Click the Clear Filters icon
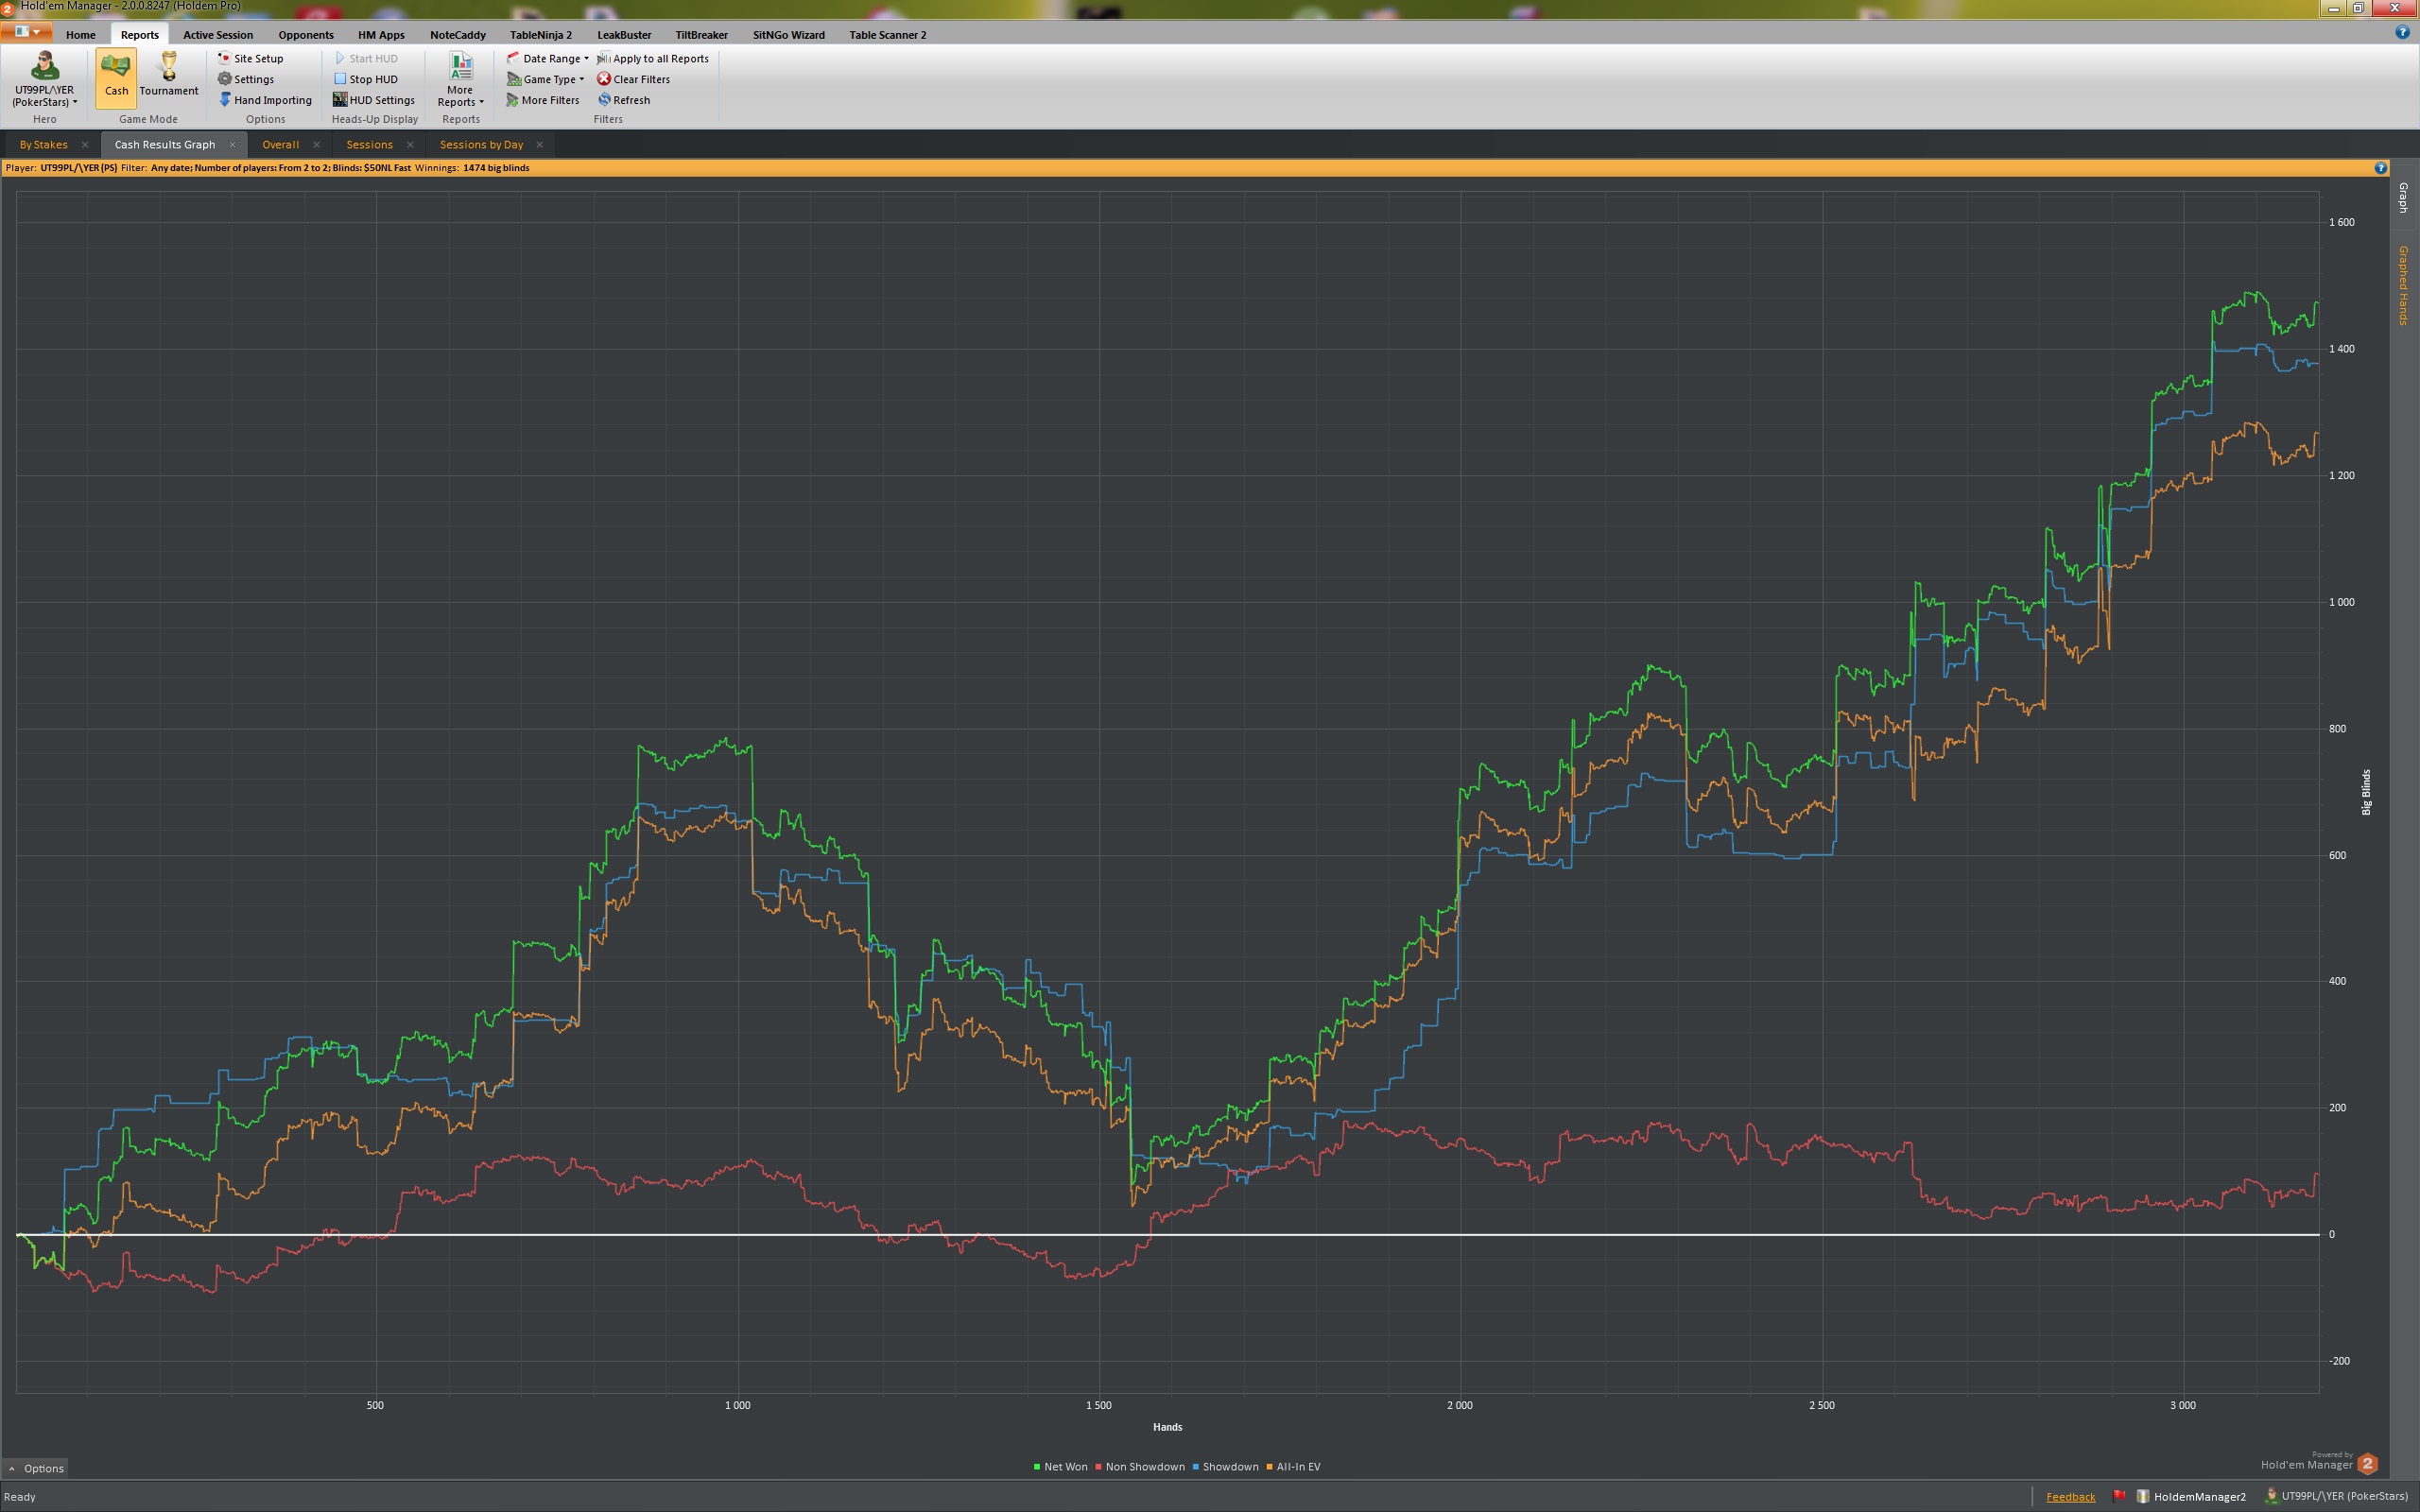This screenshot has width=2420, height=1512. click(604, 79)
